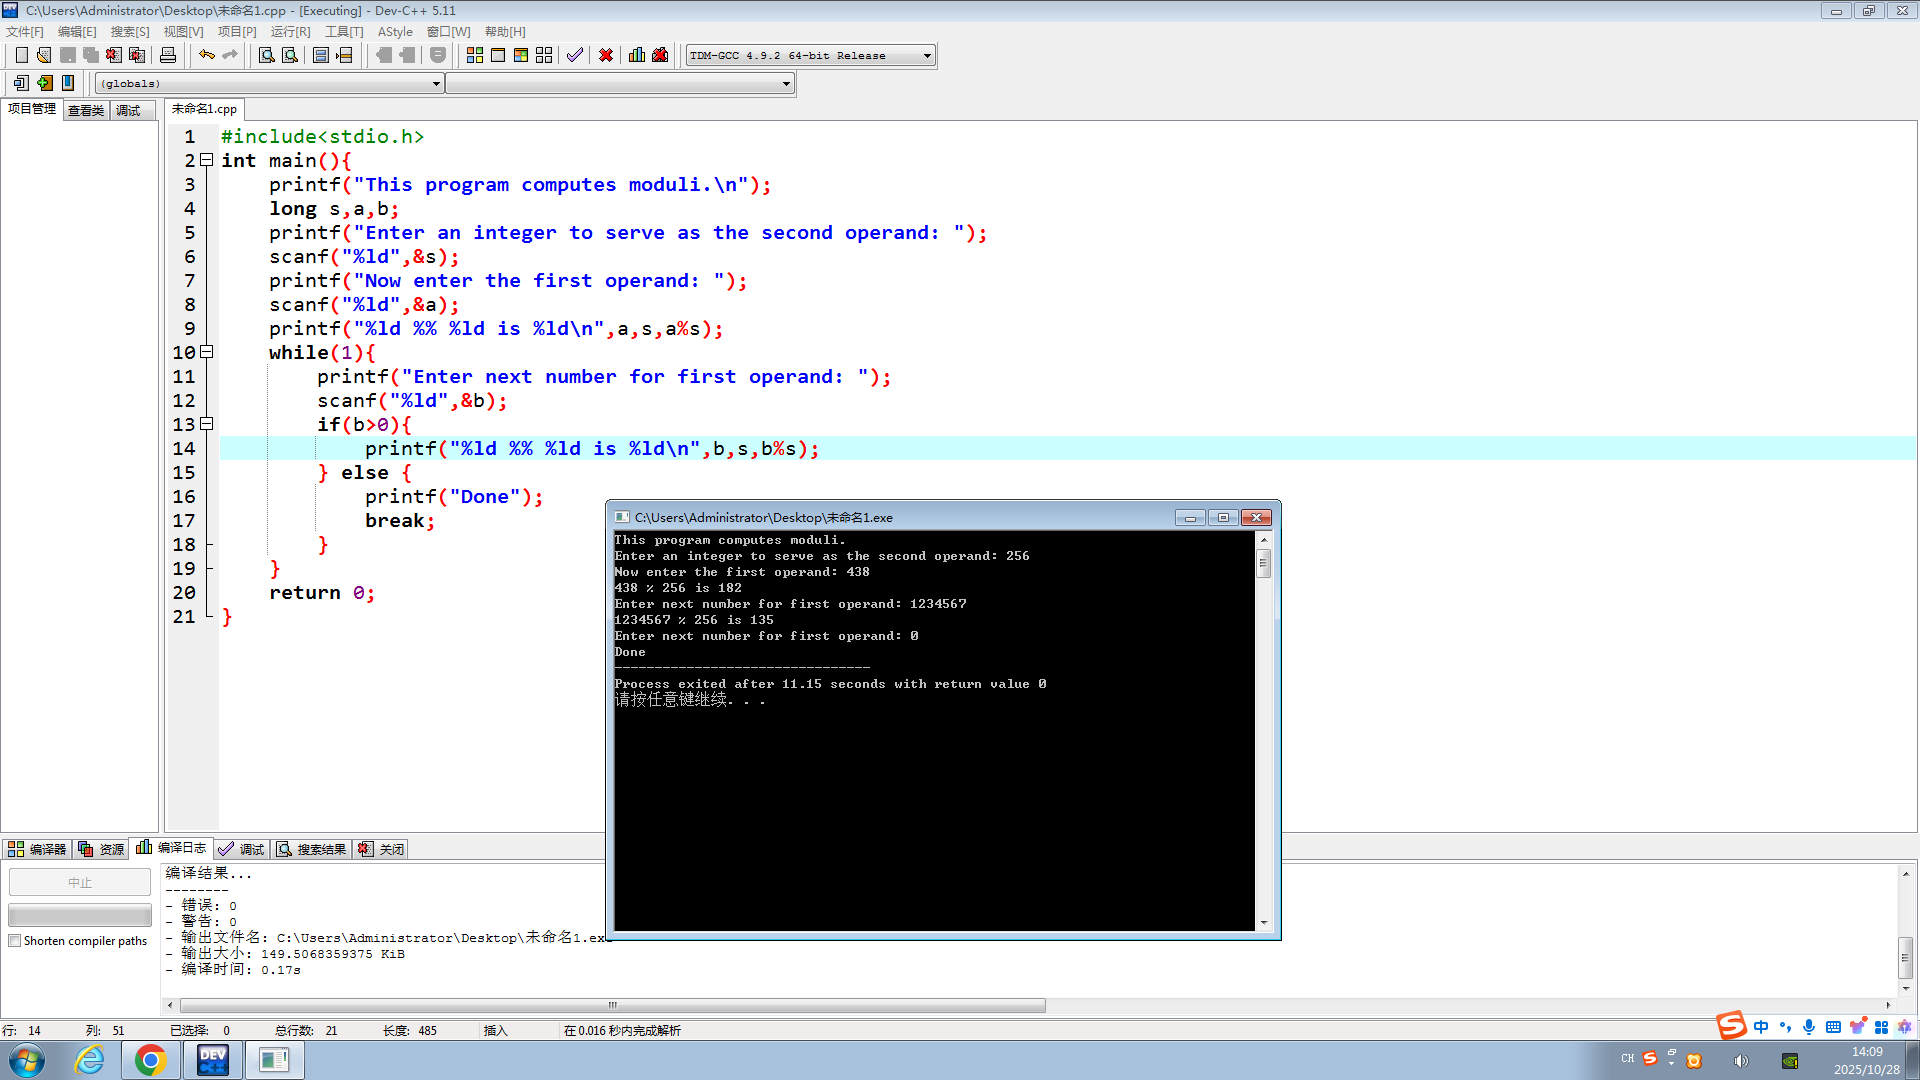1920x1080 pixels.
Task: Select the 查看类 tab in left panel
Action: (x=86, y=110)
